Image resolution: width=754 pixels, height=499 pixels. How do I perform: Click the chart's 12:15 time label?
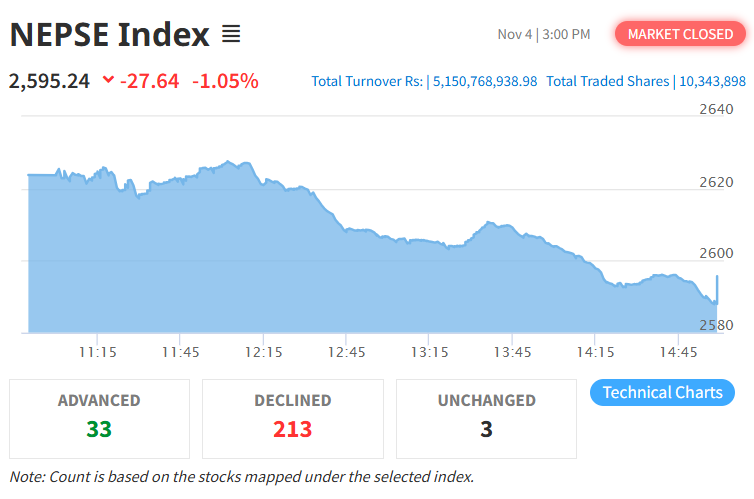264,352
